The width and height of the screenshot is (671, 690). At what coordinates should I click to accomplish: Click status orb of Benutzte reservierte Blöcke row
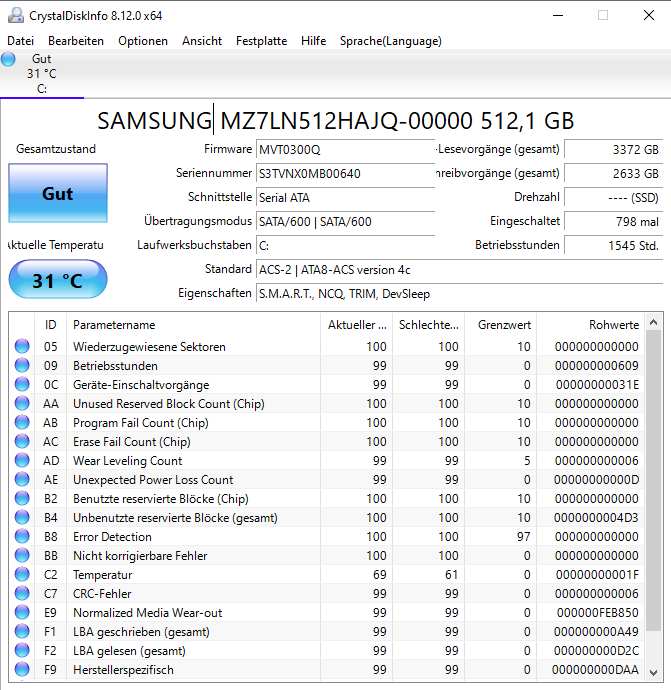click(x=22, y=498)
